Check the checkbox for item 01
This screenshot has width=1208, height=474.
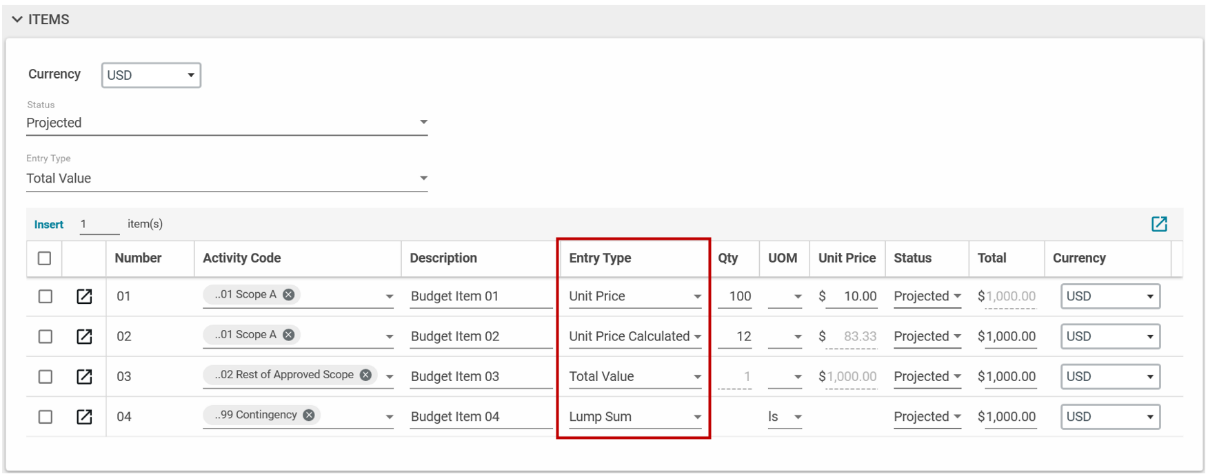coord(45,297)
